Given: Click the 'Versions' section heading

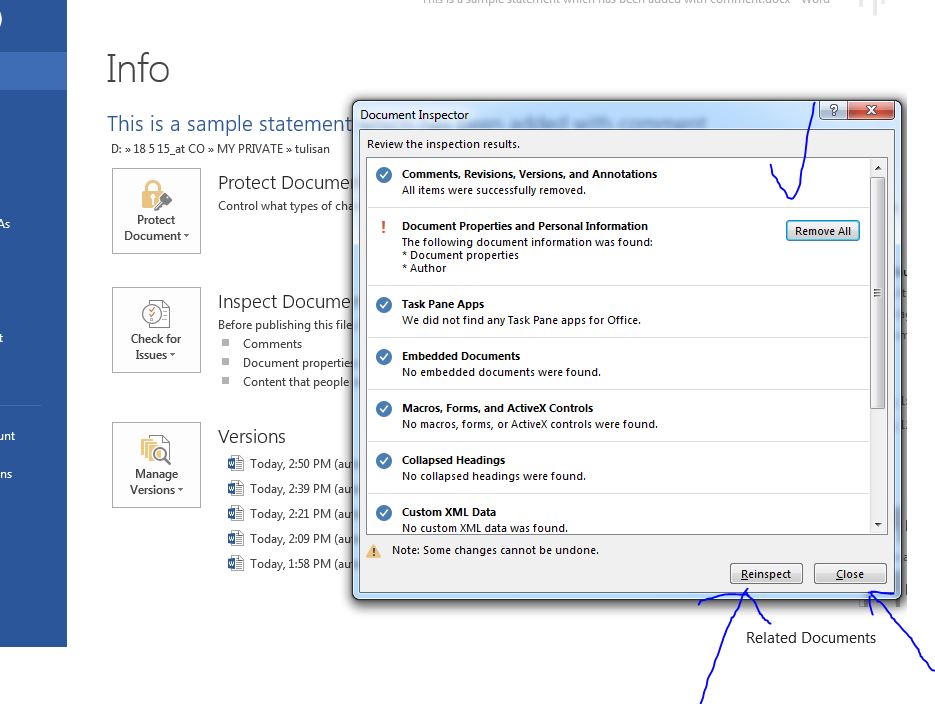Looking at the screenshot, I should [252, 437].
